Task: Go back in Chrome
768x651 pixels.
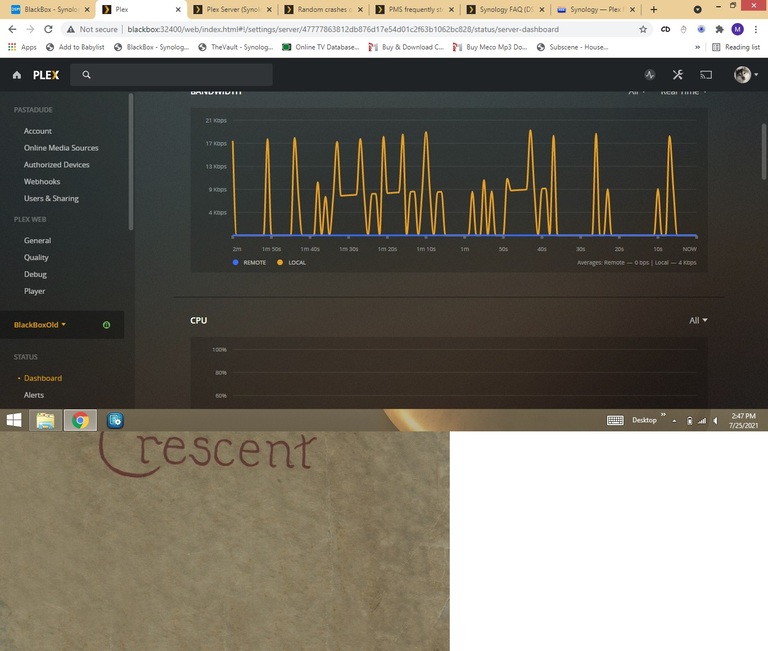Action: coord(12,29)
